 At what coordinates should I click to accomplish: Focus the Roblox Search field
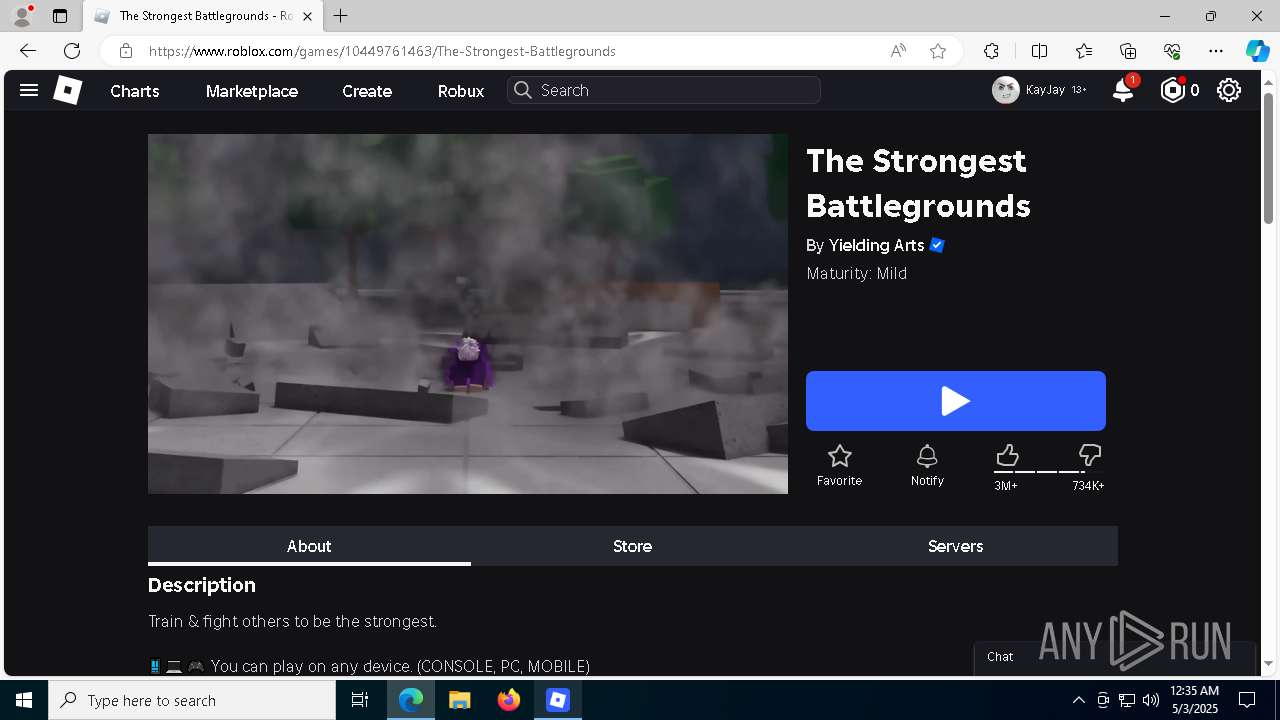coord(664,90)
